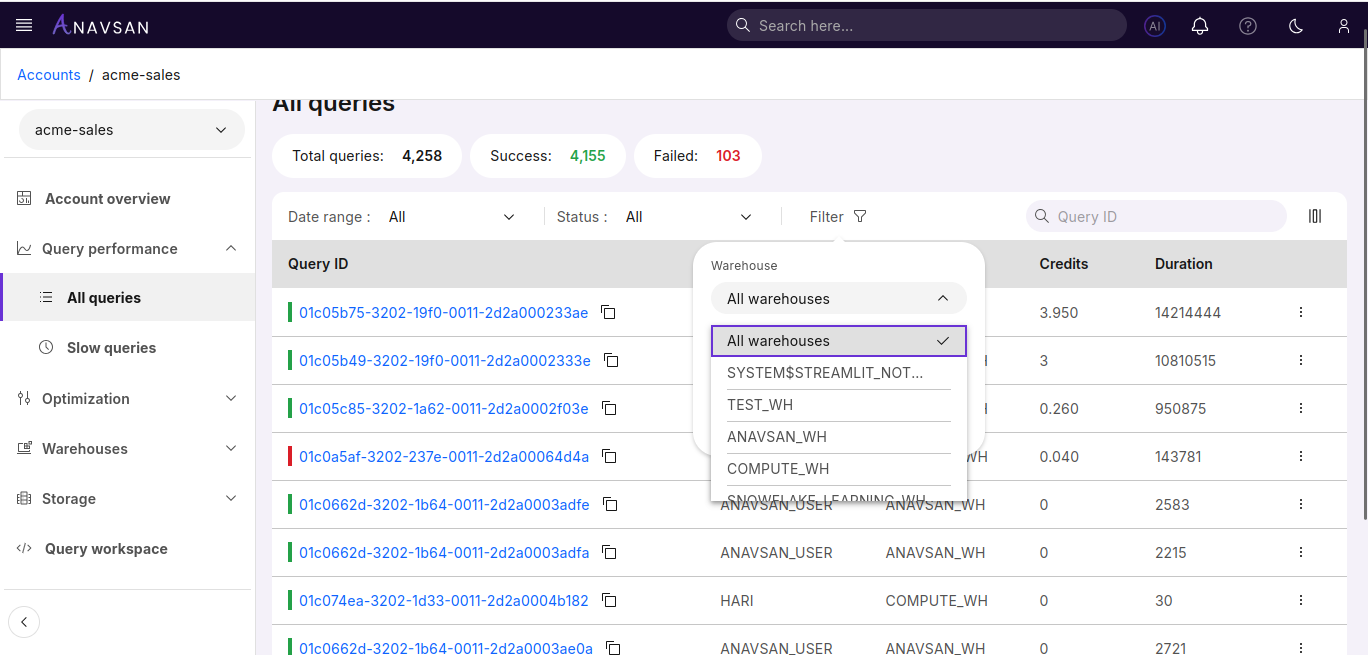The image size is (1368, 655).
Task: Open the hamburger navigation menu
Action: 24,25
